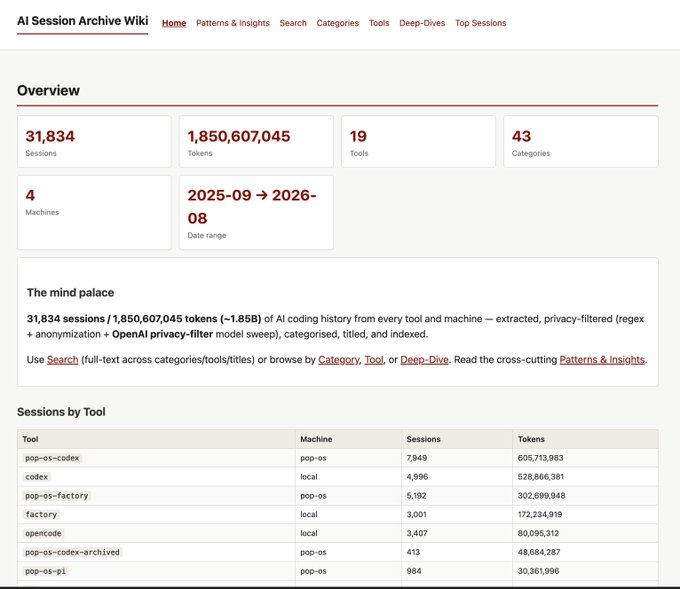The height and width of the screenshot is (589, 680).
Task: Click the 43 Categories stat card
Action: (581, 141)
